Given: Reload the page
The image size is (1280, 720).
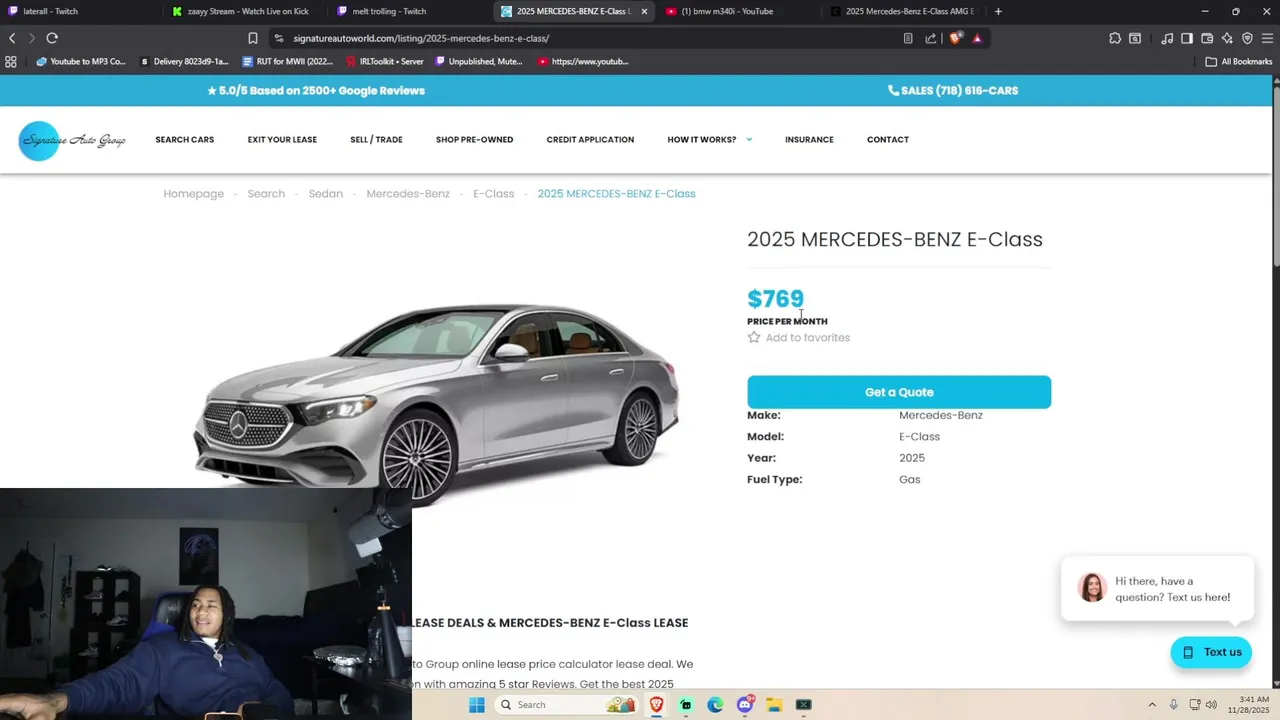Looking at the screenshot, I should pyautogui.click(x=52, y=38).
